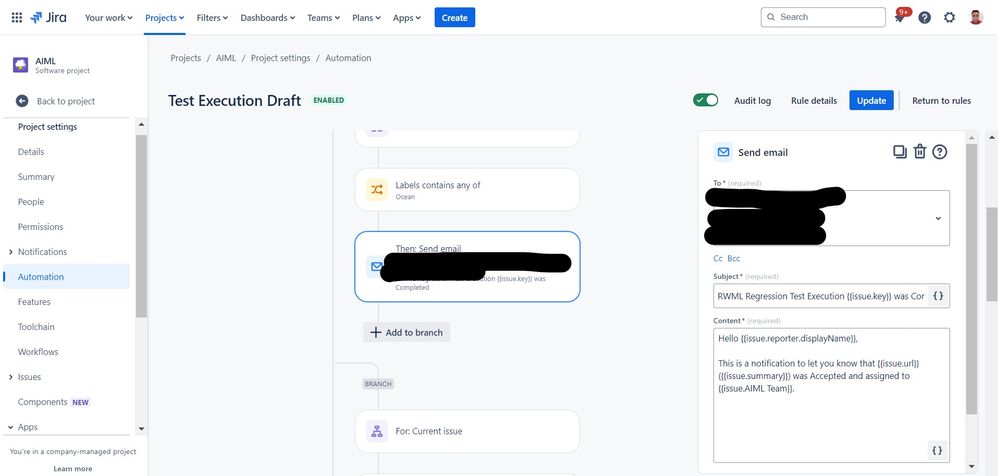998x476 pixels.
Task: Open Project settings breadcrumb link
Action: [281, 58]
